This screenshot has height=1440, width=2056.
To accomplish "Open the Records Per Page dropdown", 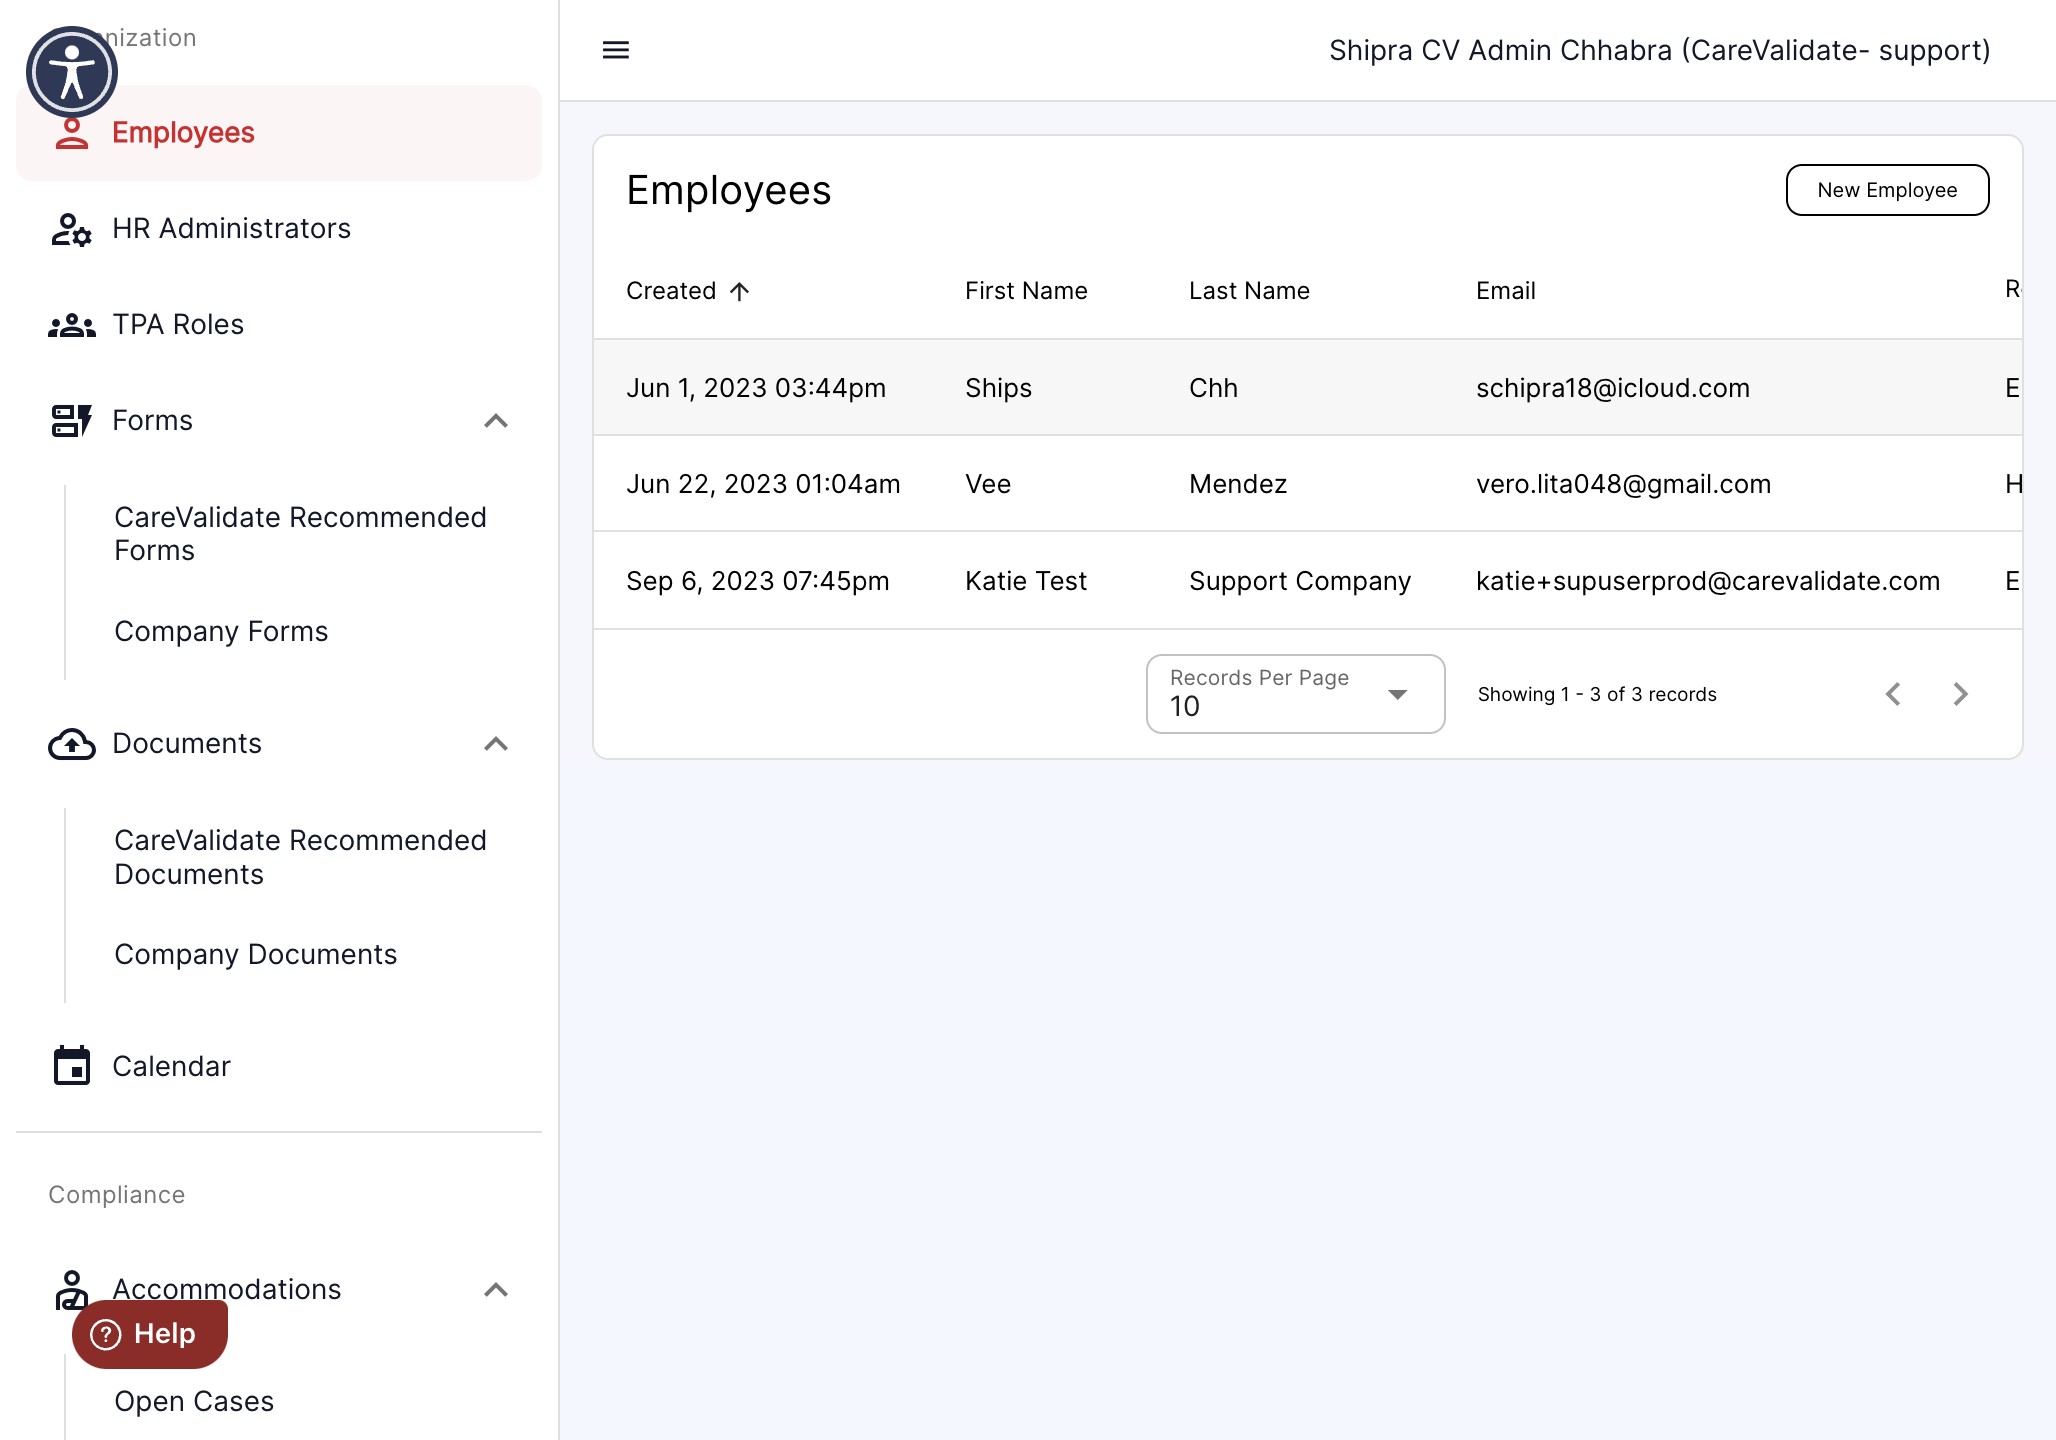I will point(1295,694).
